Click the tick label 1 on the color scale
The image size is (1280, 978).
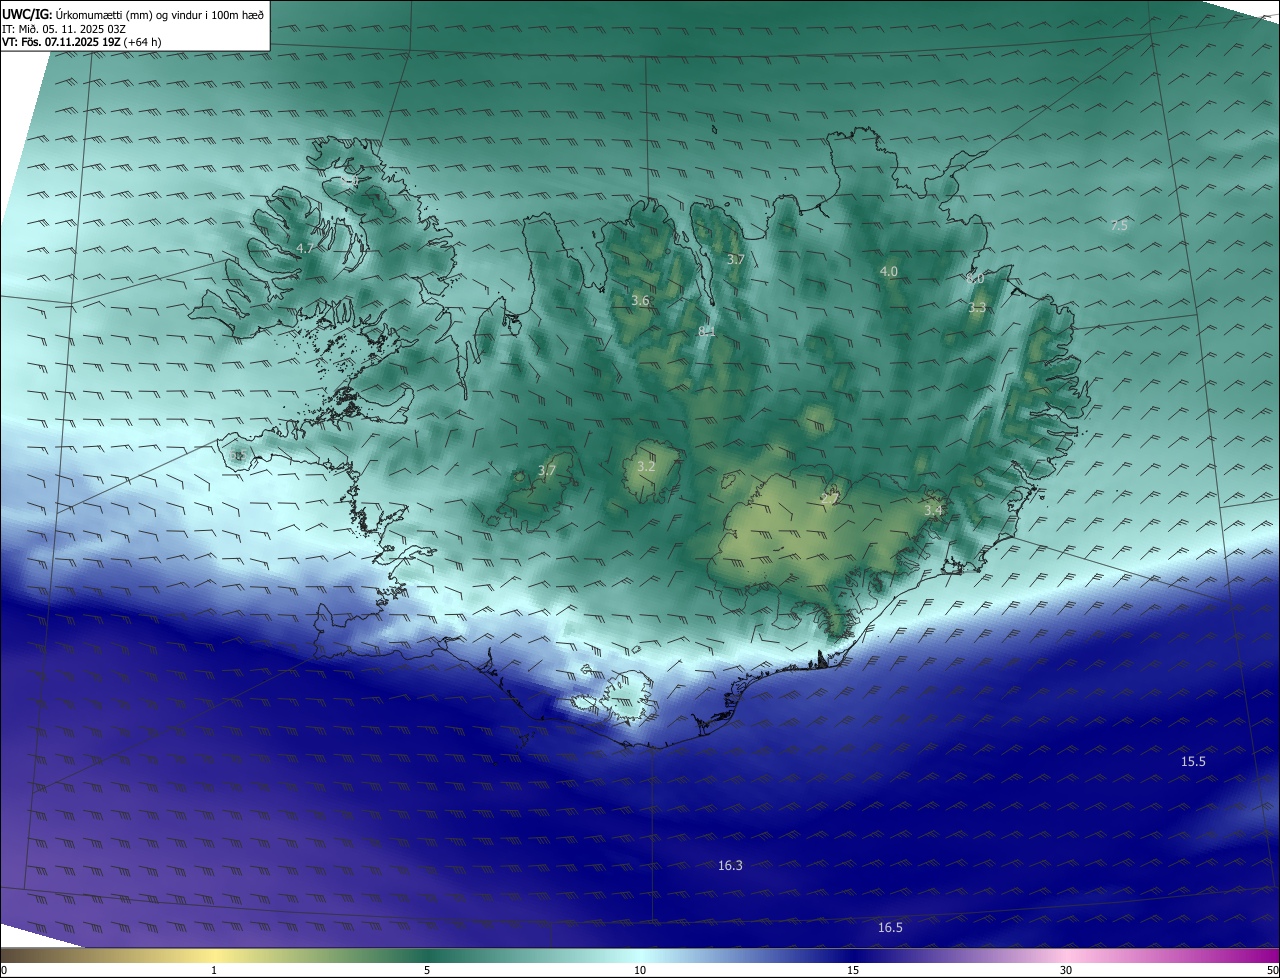pyautogui.click(x=214, y=970)
